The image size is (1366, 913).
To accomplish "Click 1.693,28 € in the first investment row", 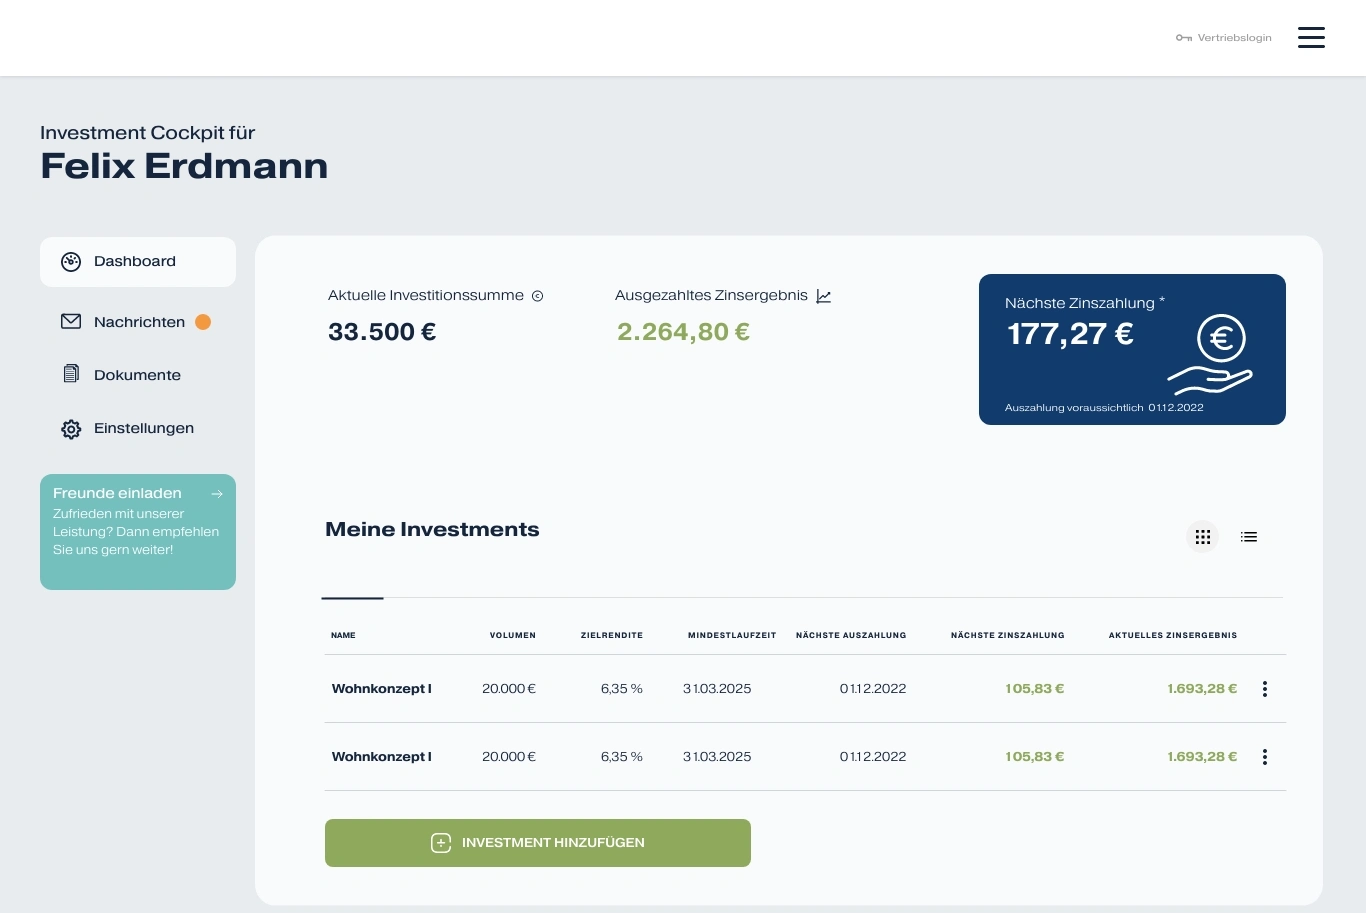I will coord(1202,689).
